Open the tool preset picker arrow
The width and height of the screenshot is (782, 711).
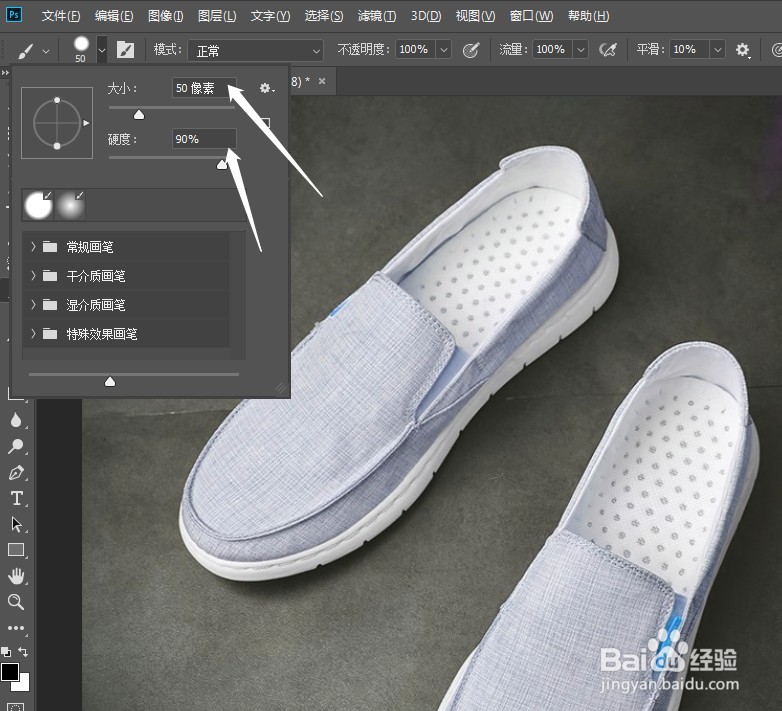(x=46, y=51)
